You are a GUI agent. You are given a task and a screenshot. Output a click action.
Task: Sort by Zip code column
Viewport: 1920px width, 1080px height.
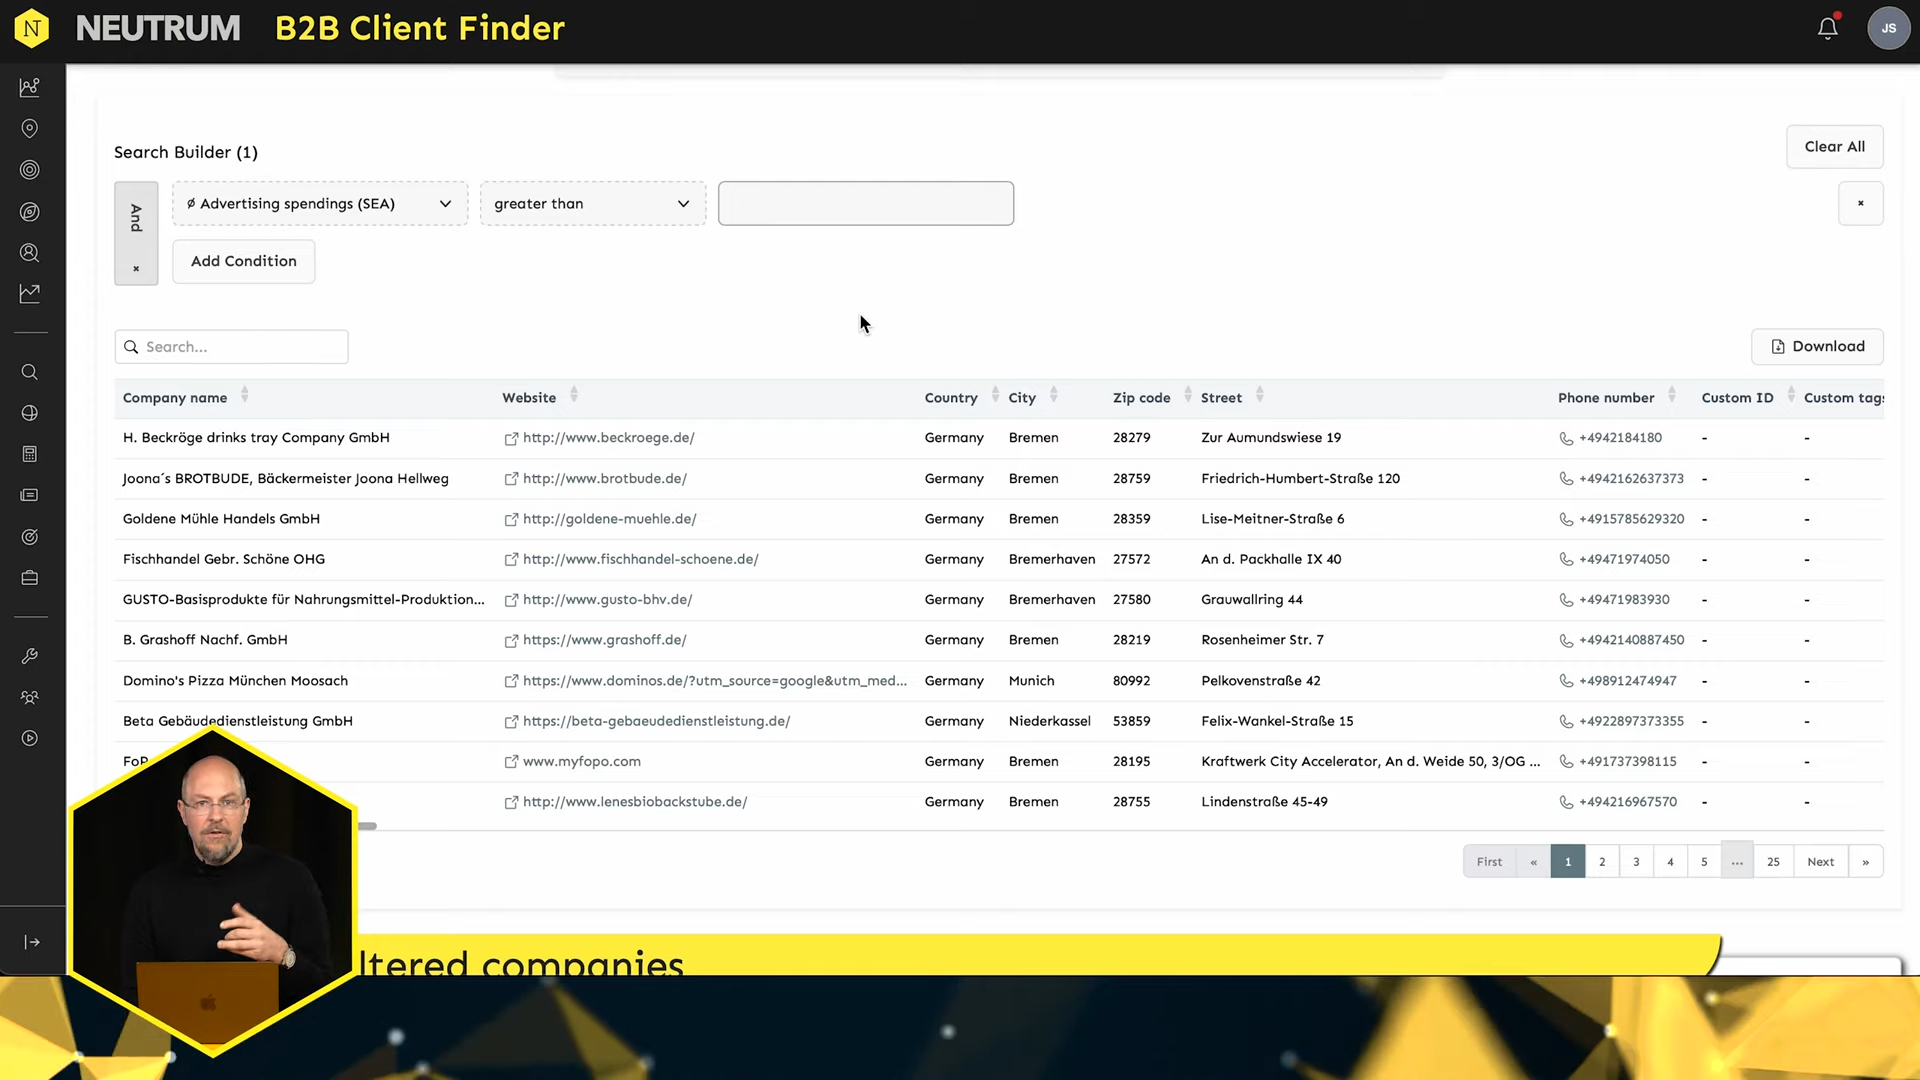click(1187, 396)
